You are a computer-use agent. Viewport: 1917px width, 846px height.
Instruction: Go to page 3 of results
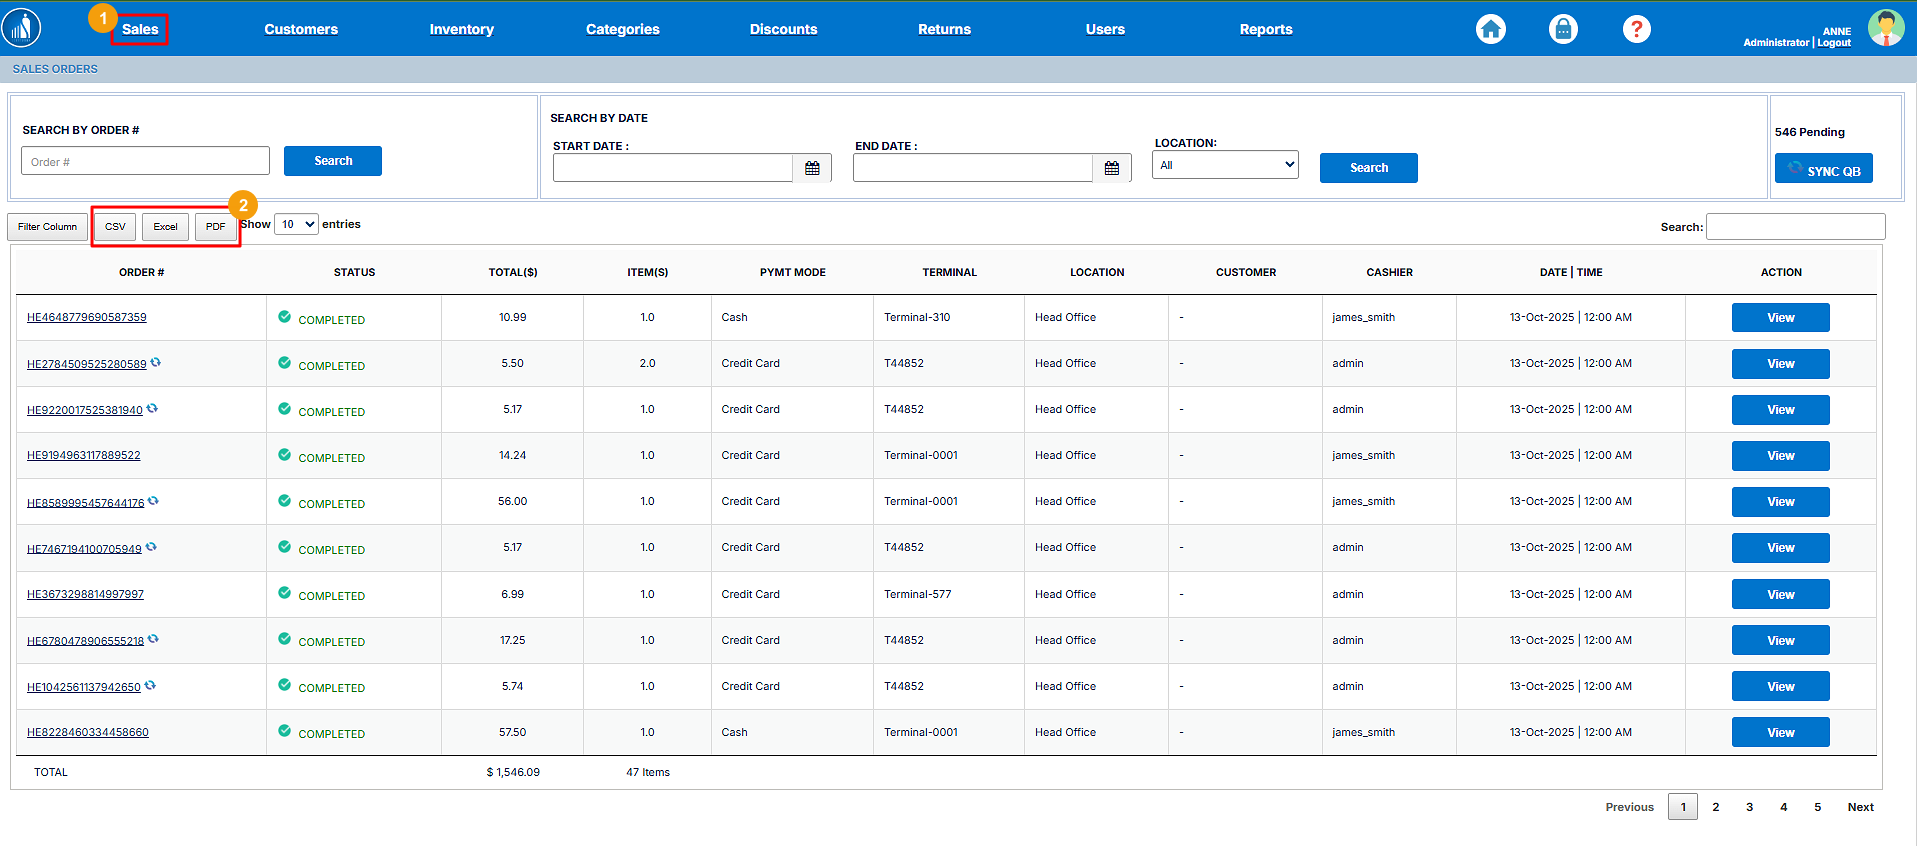pyautogui.click(x=1749, y=807)
